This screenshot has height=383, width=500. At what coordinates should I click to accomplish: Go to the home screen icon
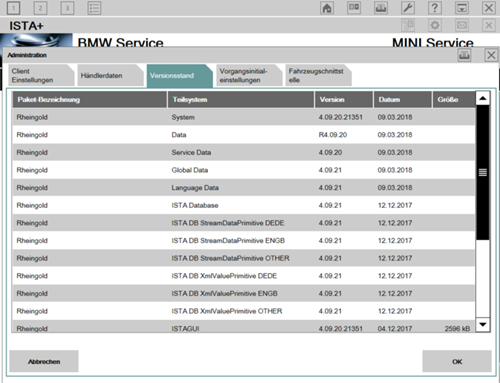pyautogui.click(x=327, y=8)
